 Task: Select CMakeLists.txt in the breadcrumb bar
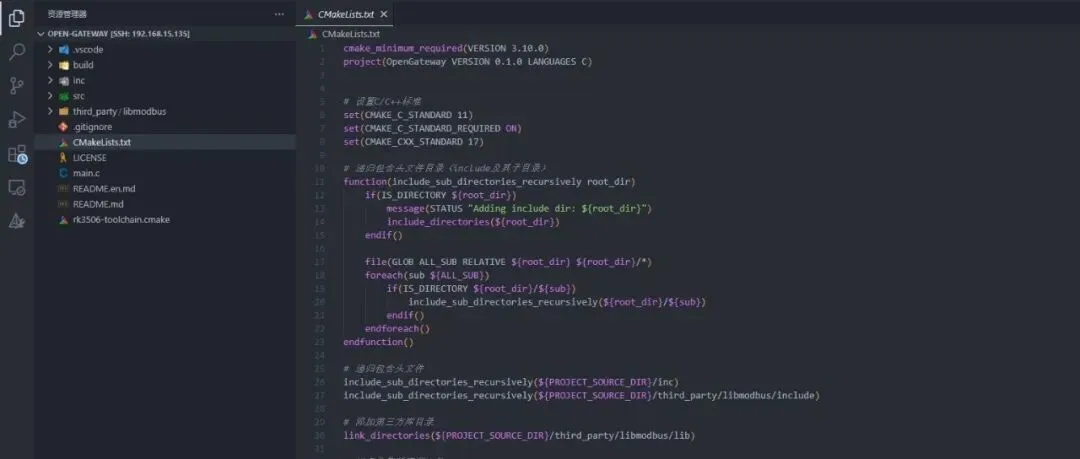click(x=344, y=33)
